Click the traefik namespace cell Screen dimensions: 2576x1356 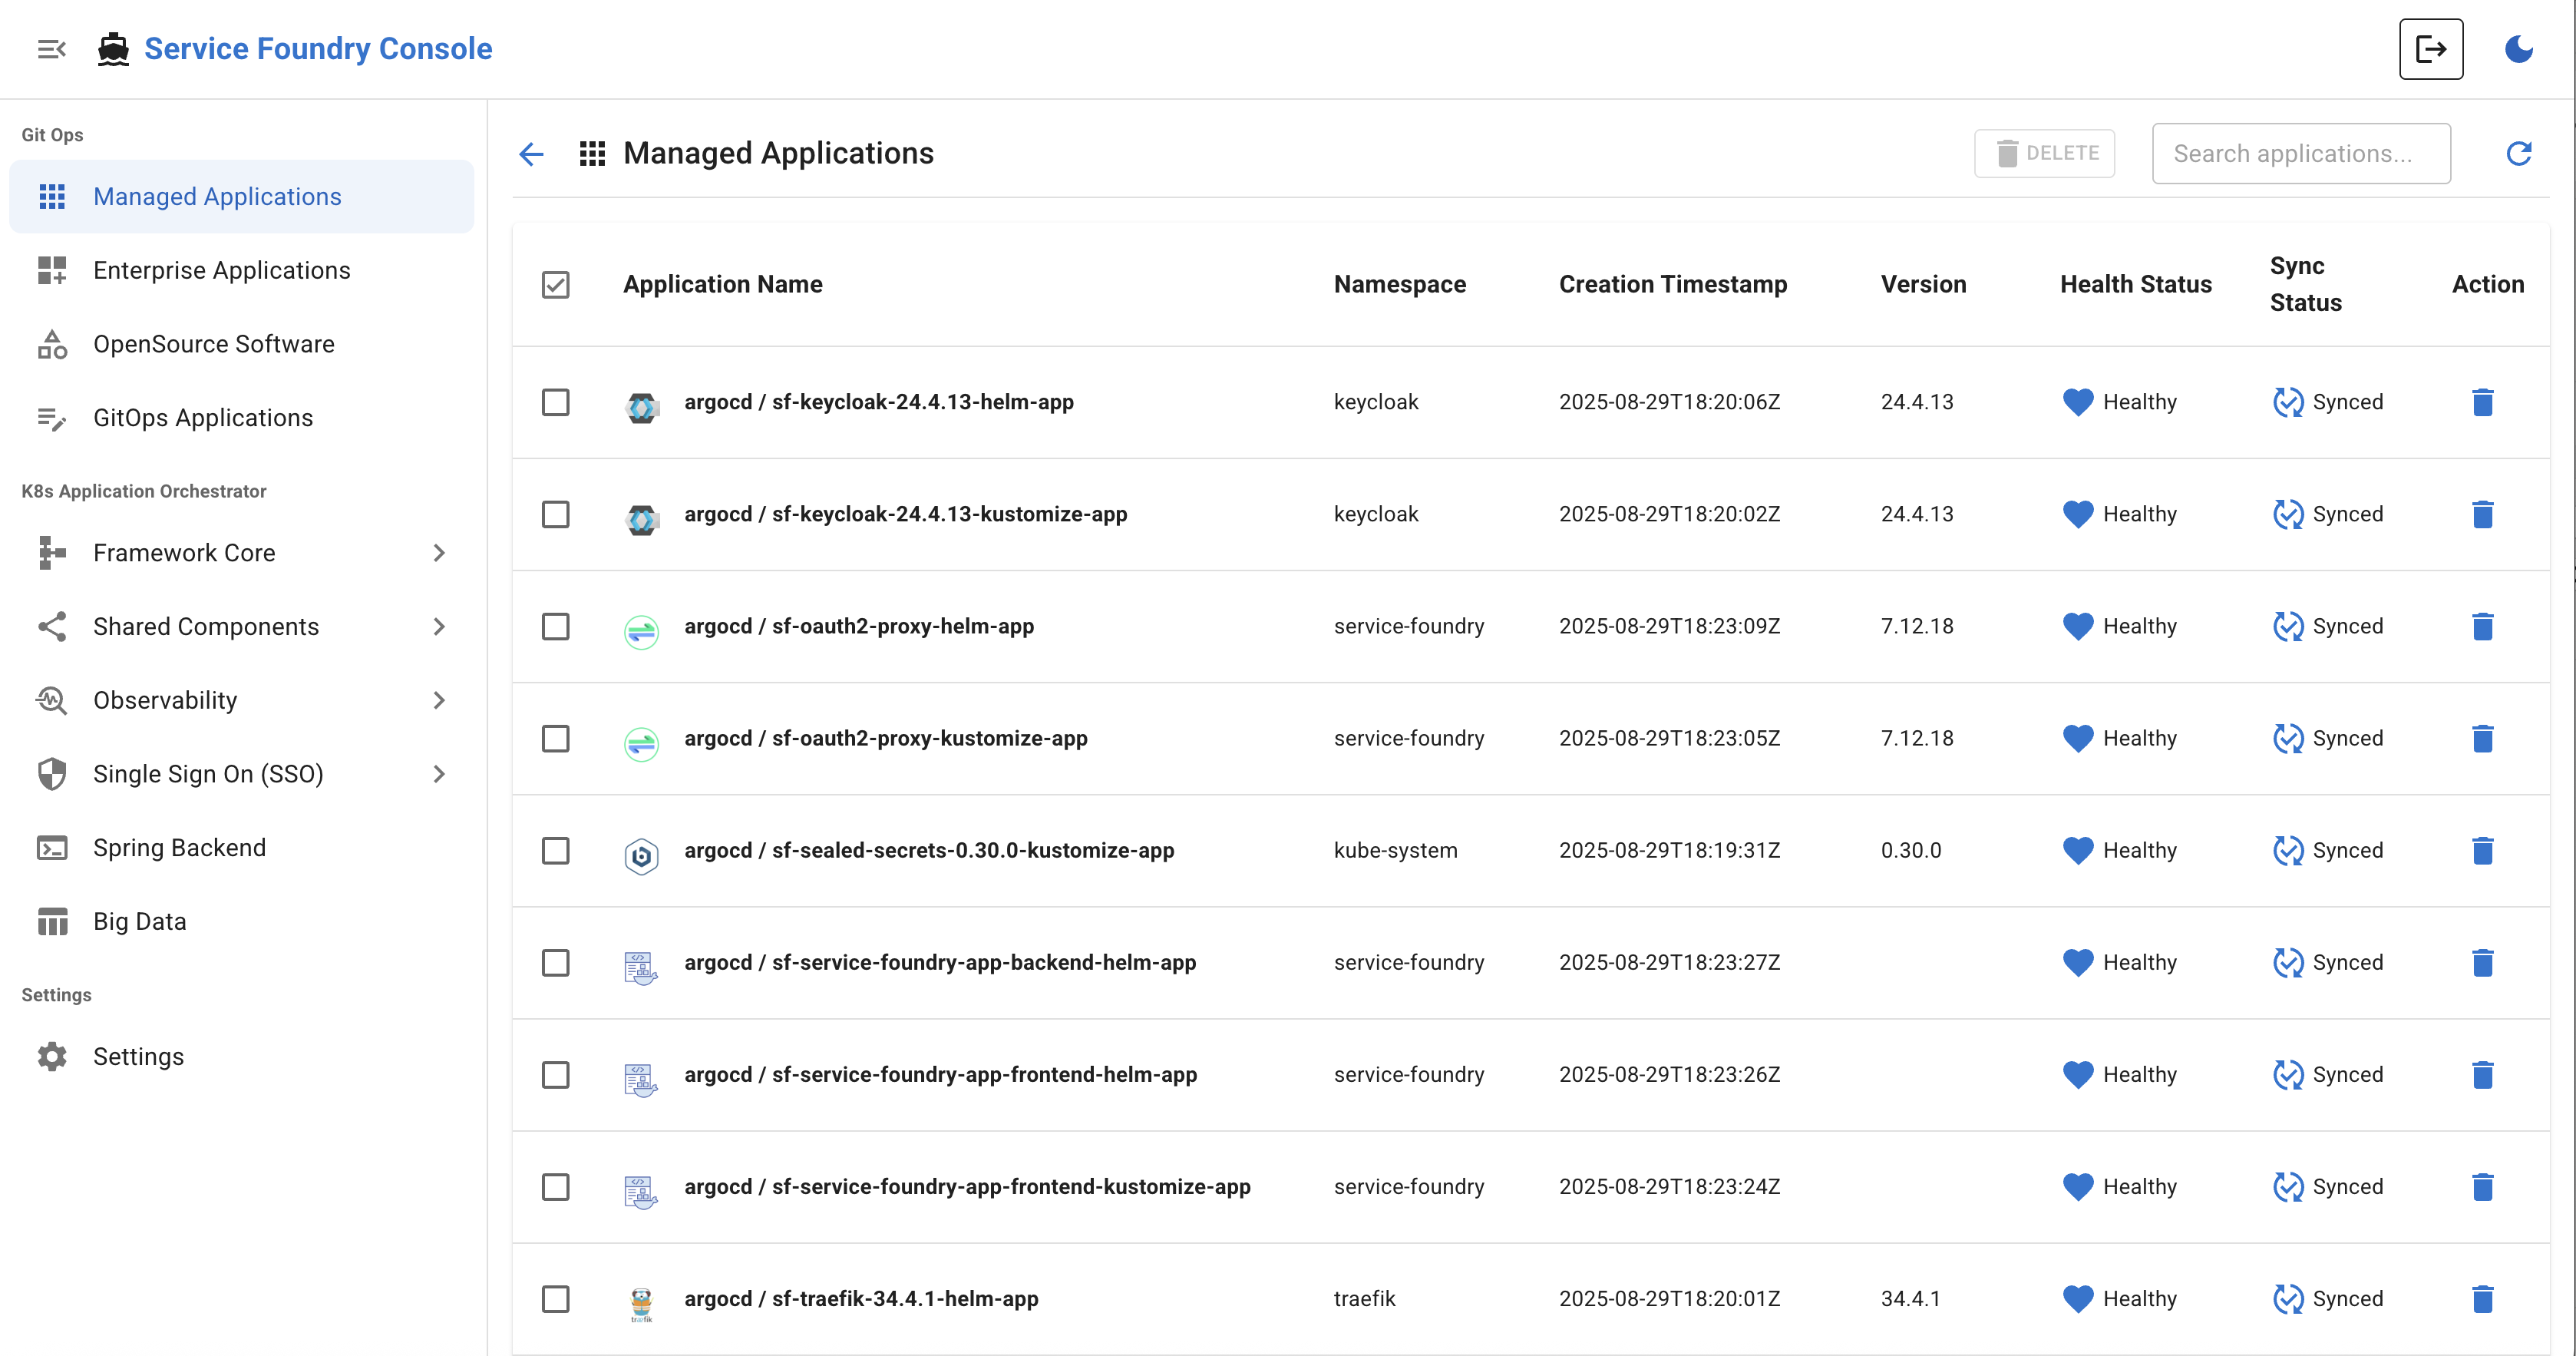(x=1364, y=1298)
